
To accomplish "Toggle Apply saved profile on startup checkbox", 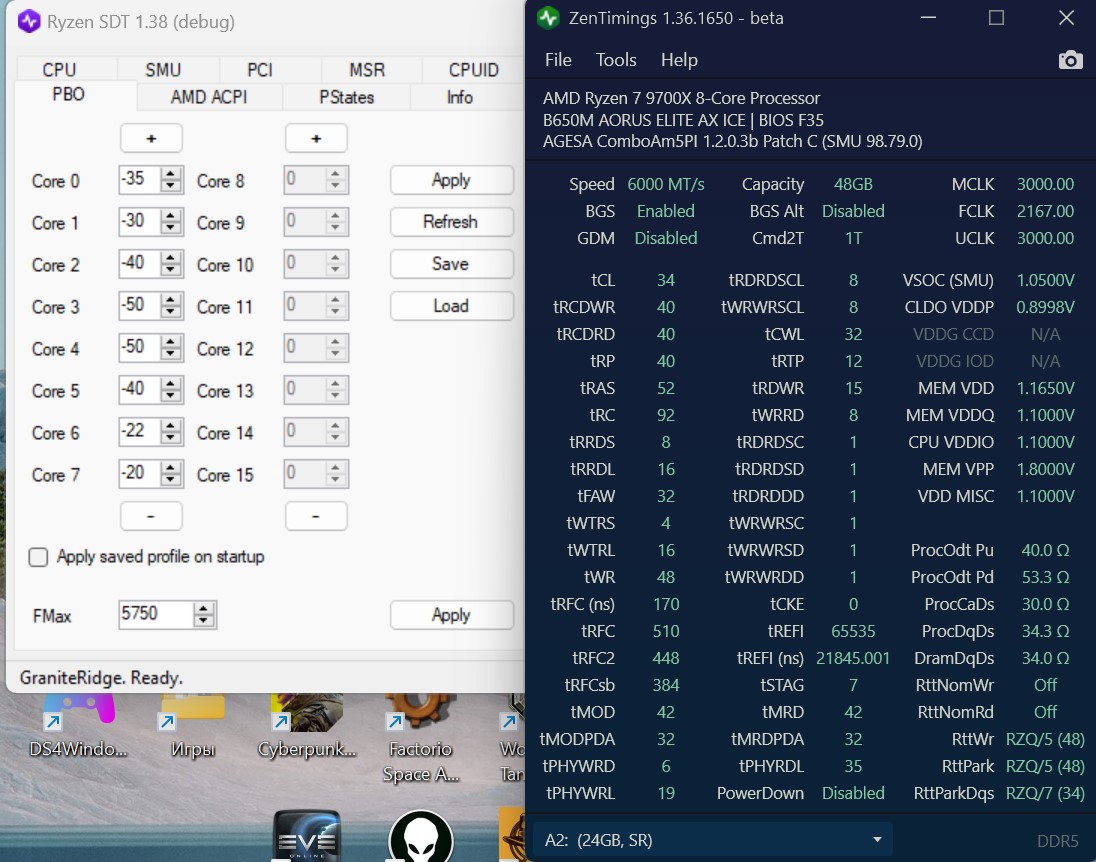I will (38, 557).
